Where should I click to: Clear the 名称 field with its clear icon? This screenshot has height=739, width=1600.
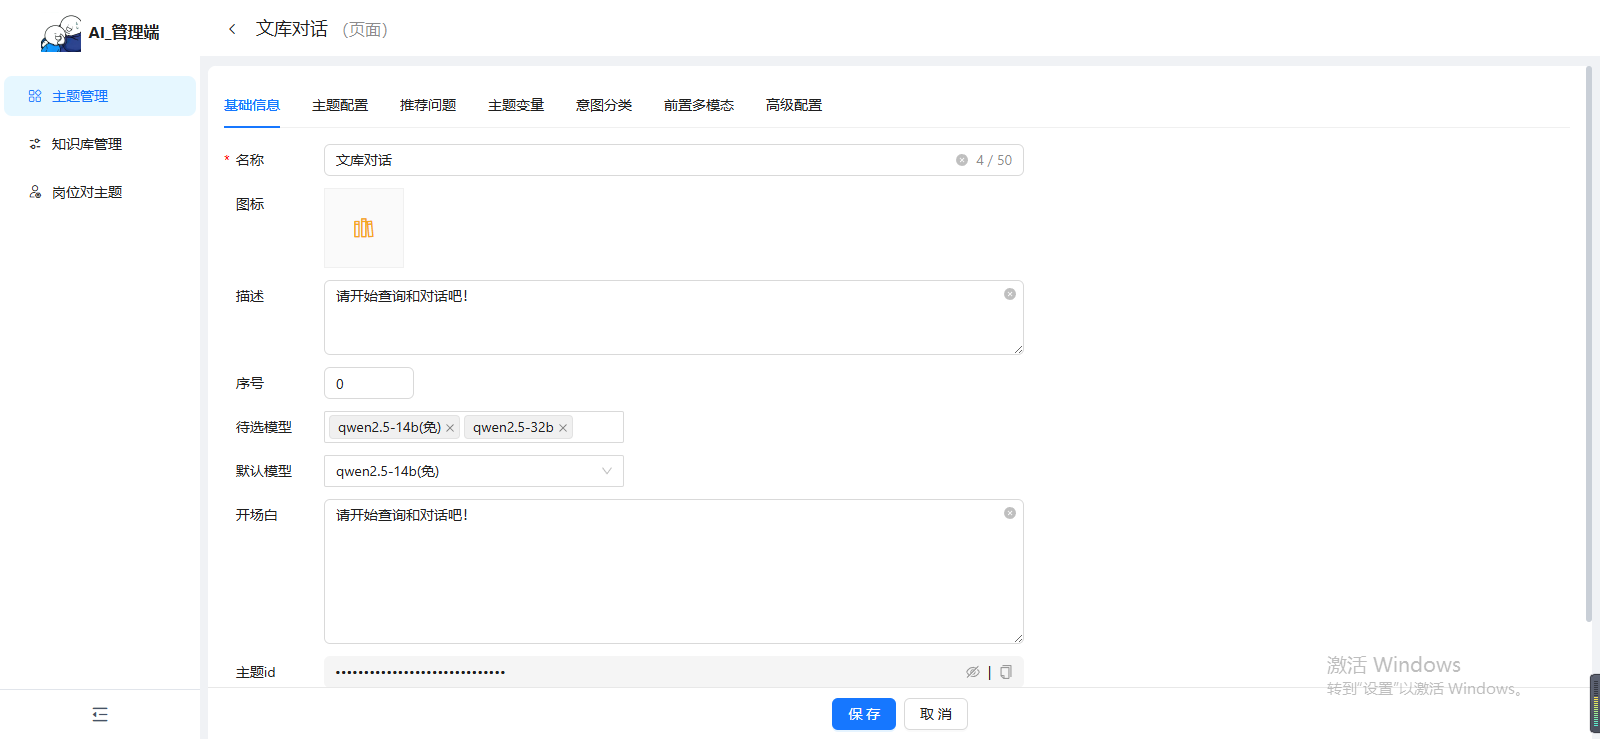(x=962, y=160)
